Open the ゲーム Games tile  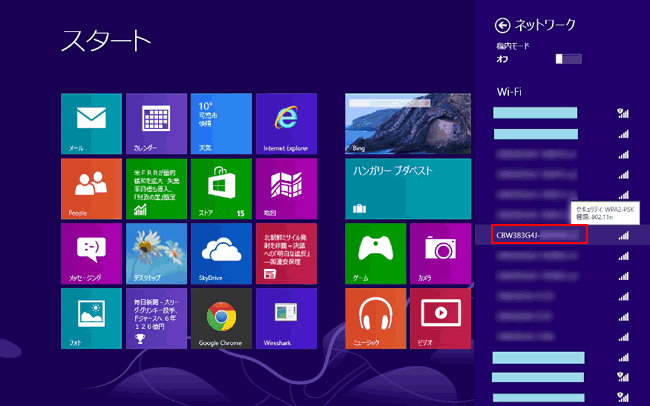point(376,254)
